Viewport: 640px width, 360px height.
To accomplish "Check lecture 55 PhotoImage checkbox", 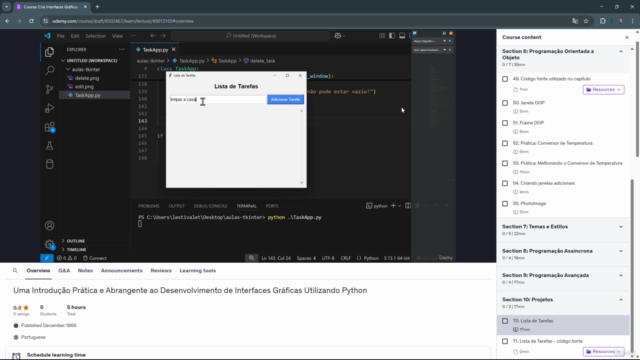I will (x=505, y=203).
